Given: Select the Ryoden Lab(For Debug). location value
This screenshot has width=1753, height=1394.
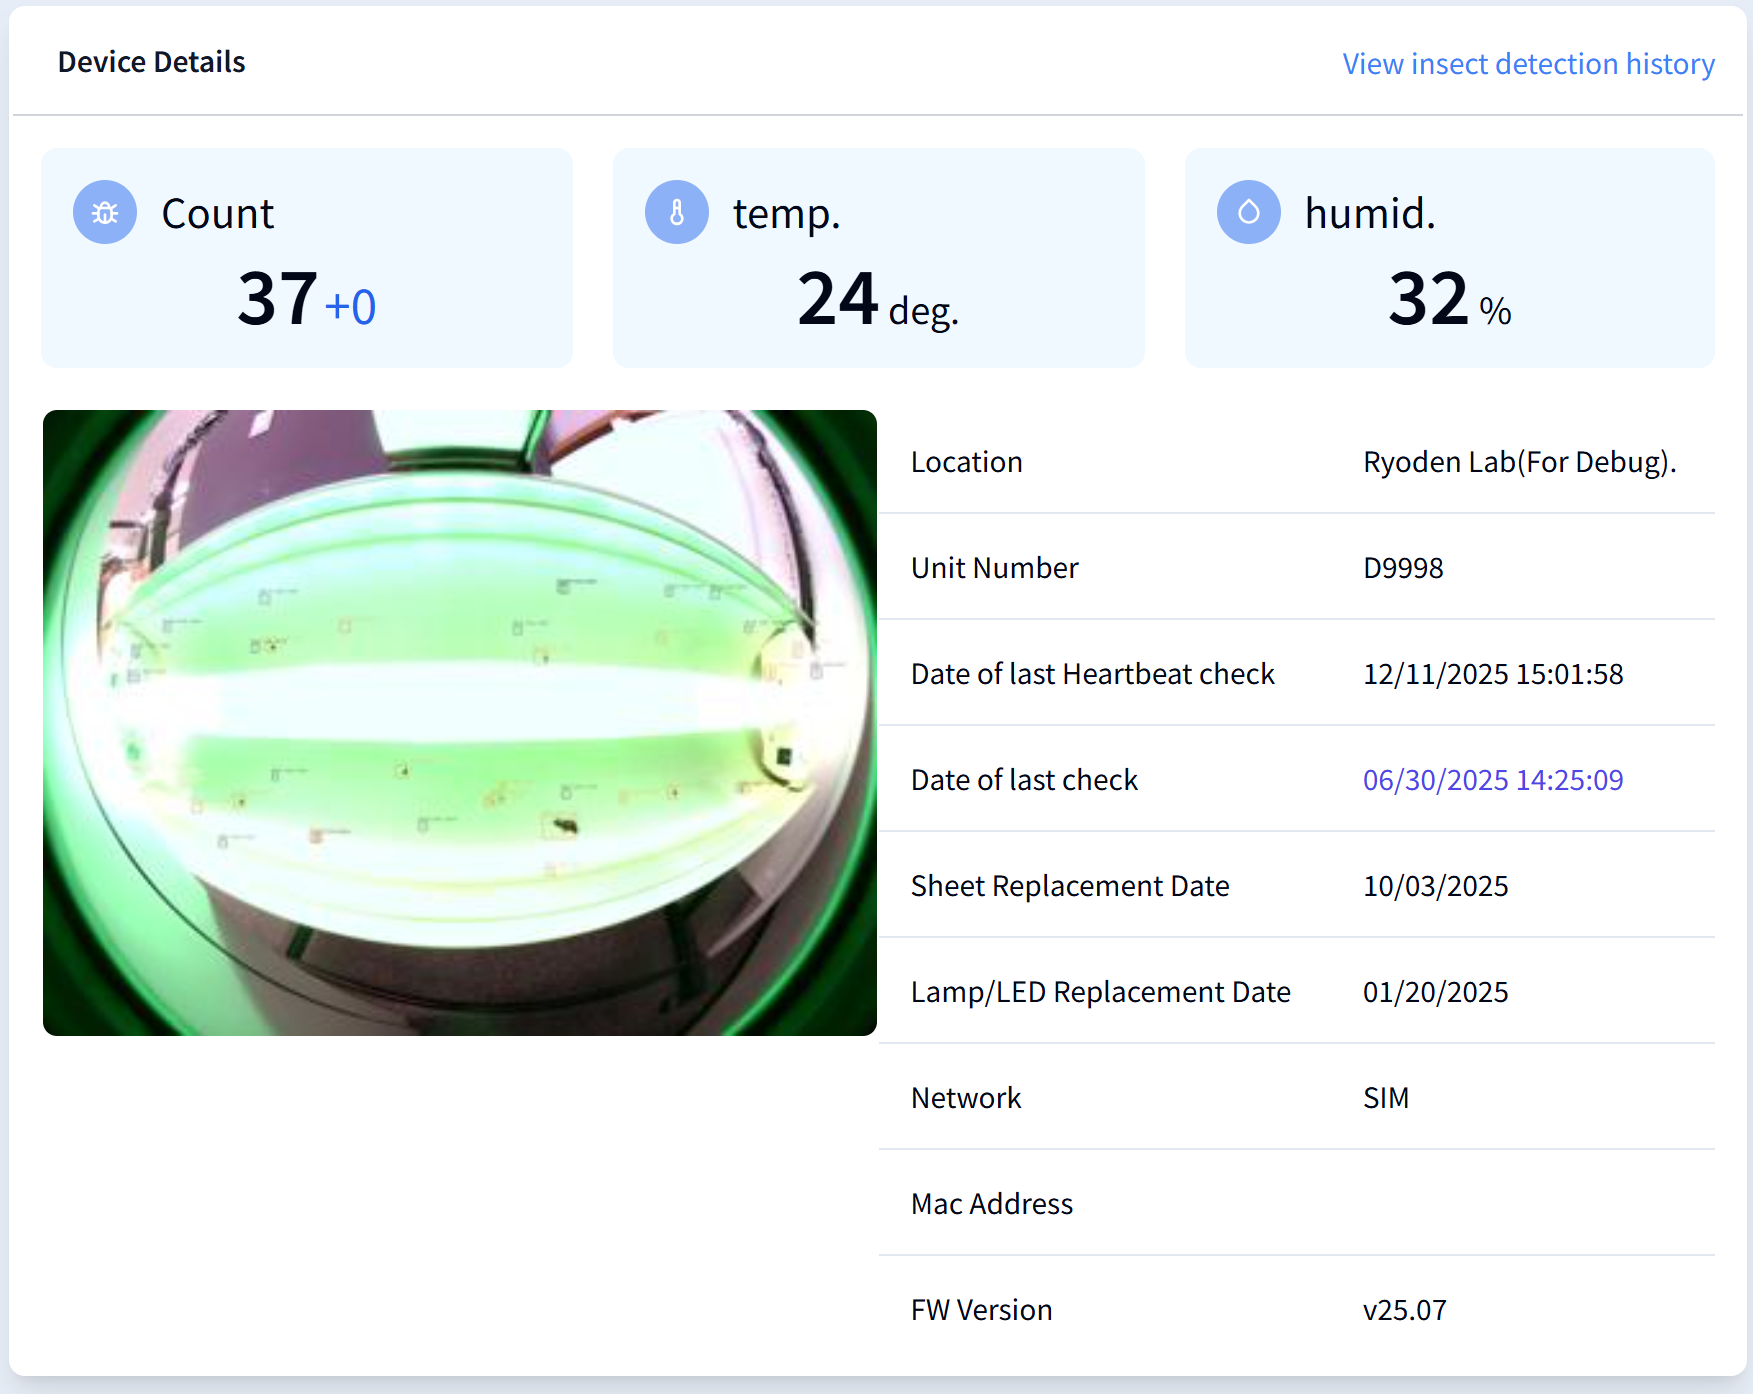Looking at the screenshot, I should pos(1519,462).
